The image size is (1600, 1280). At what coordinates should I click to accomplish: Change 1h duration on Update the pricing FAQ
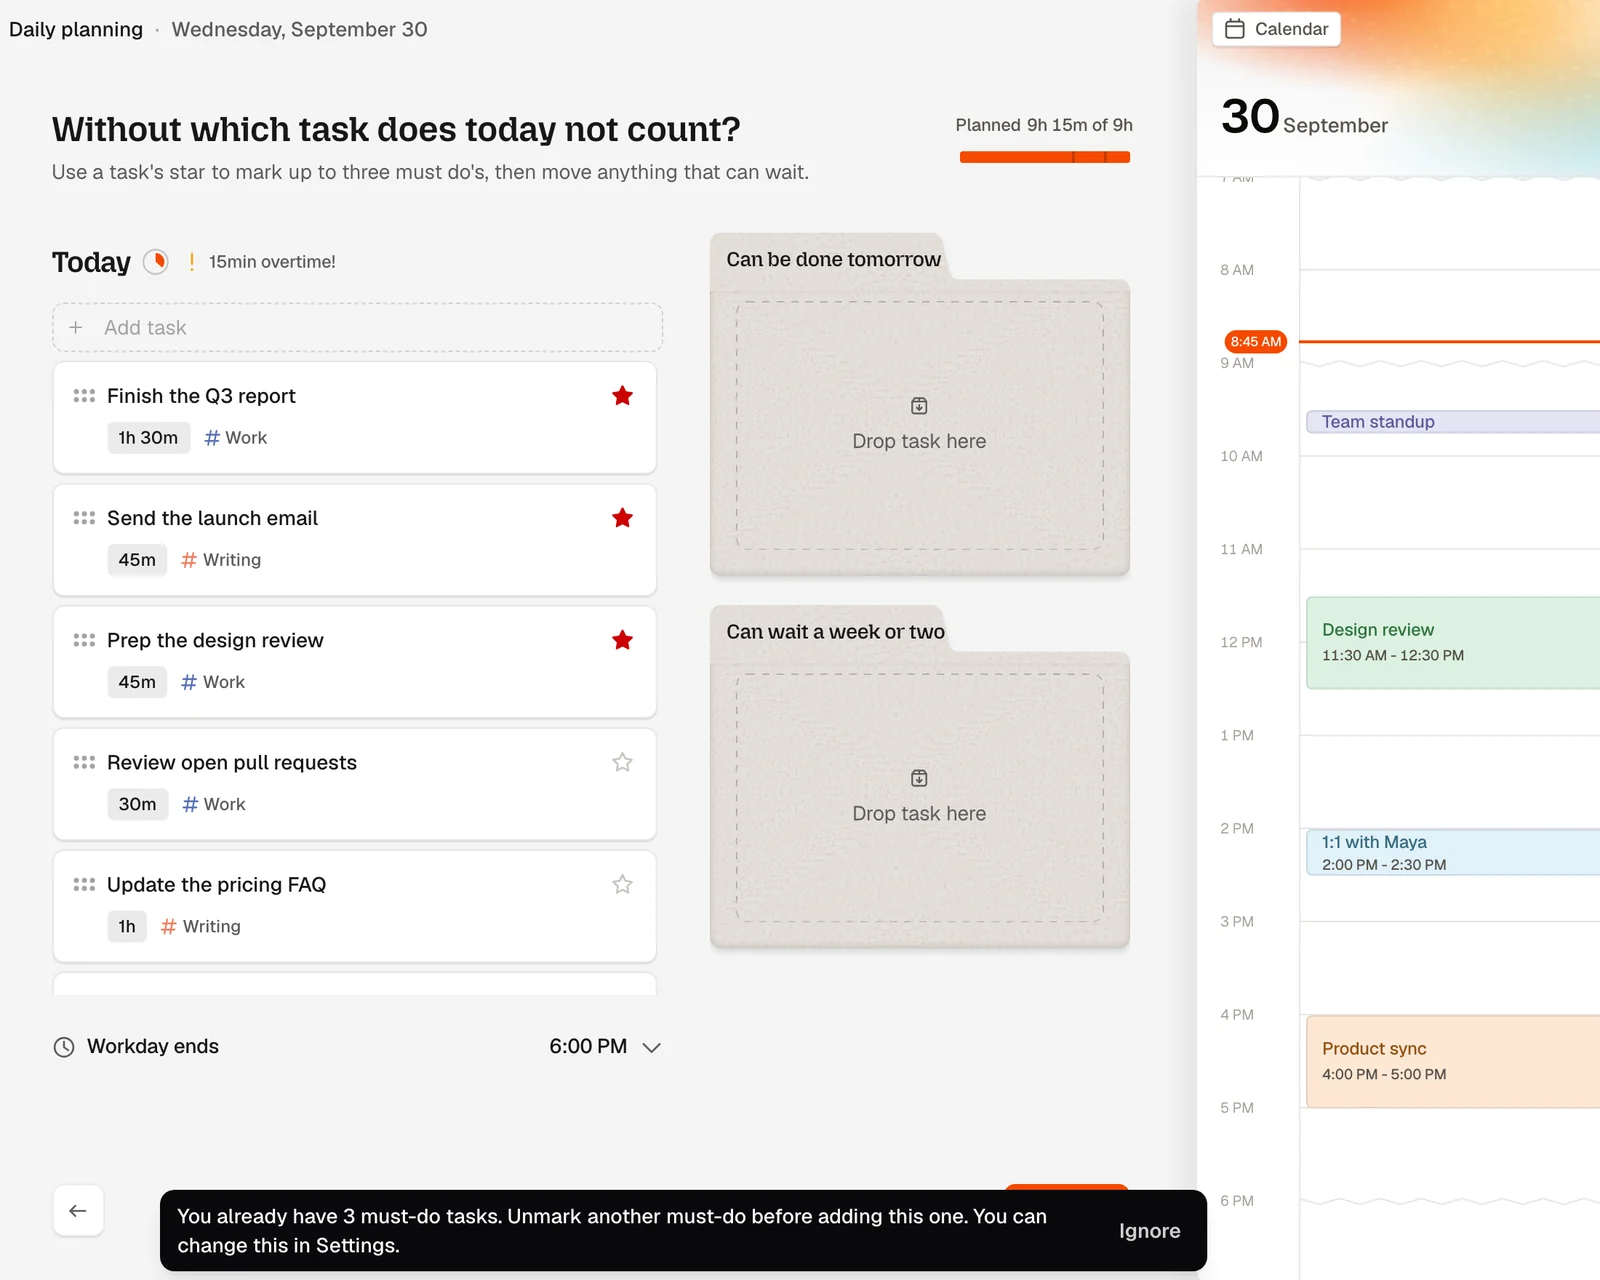127,926
